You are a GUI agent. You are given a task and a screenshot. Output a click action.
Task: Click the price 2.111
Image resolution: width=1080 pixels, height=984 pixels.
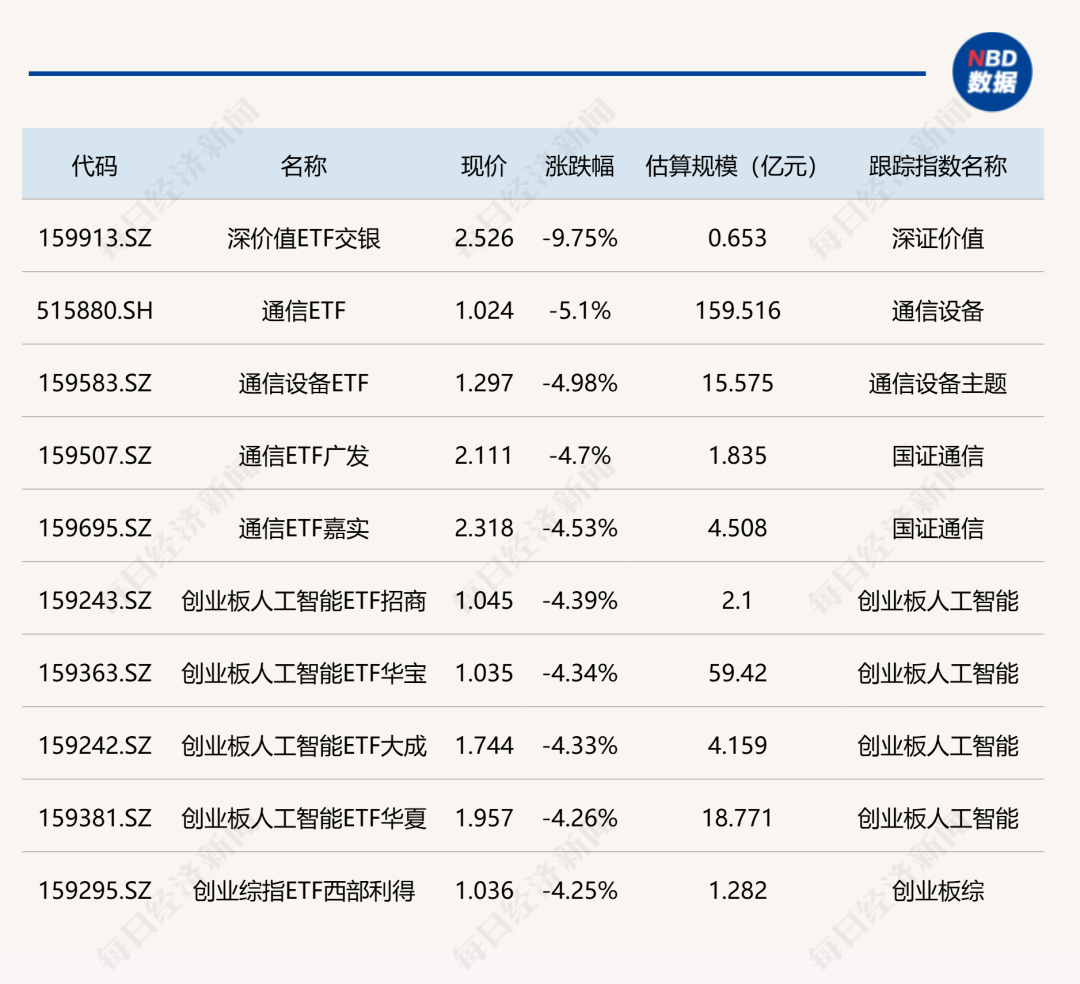[484, 456]
